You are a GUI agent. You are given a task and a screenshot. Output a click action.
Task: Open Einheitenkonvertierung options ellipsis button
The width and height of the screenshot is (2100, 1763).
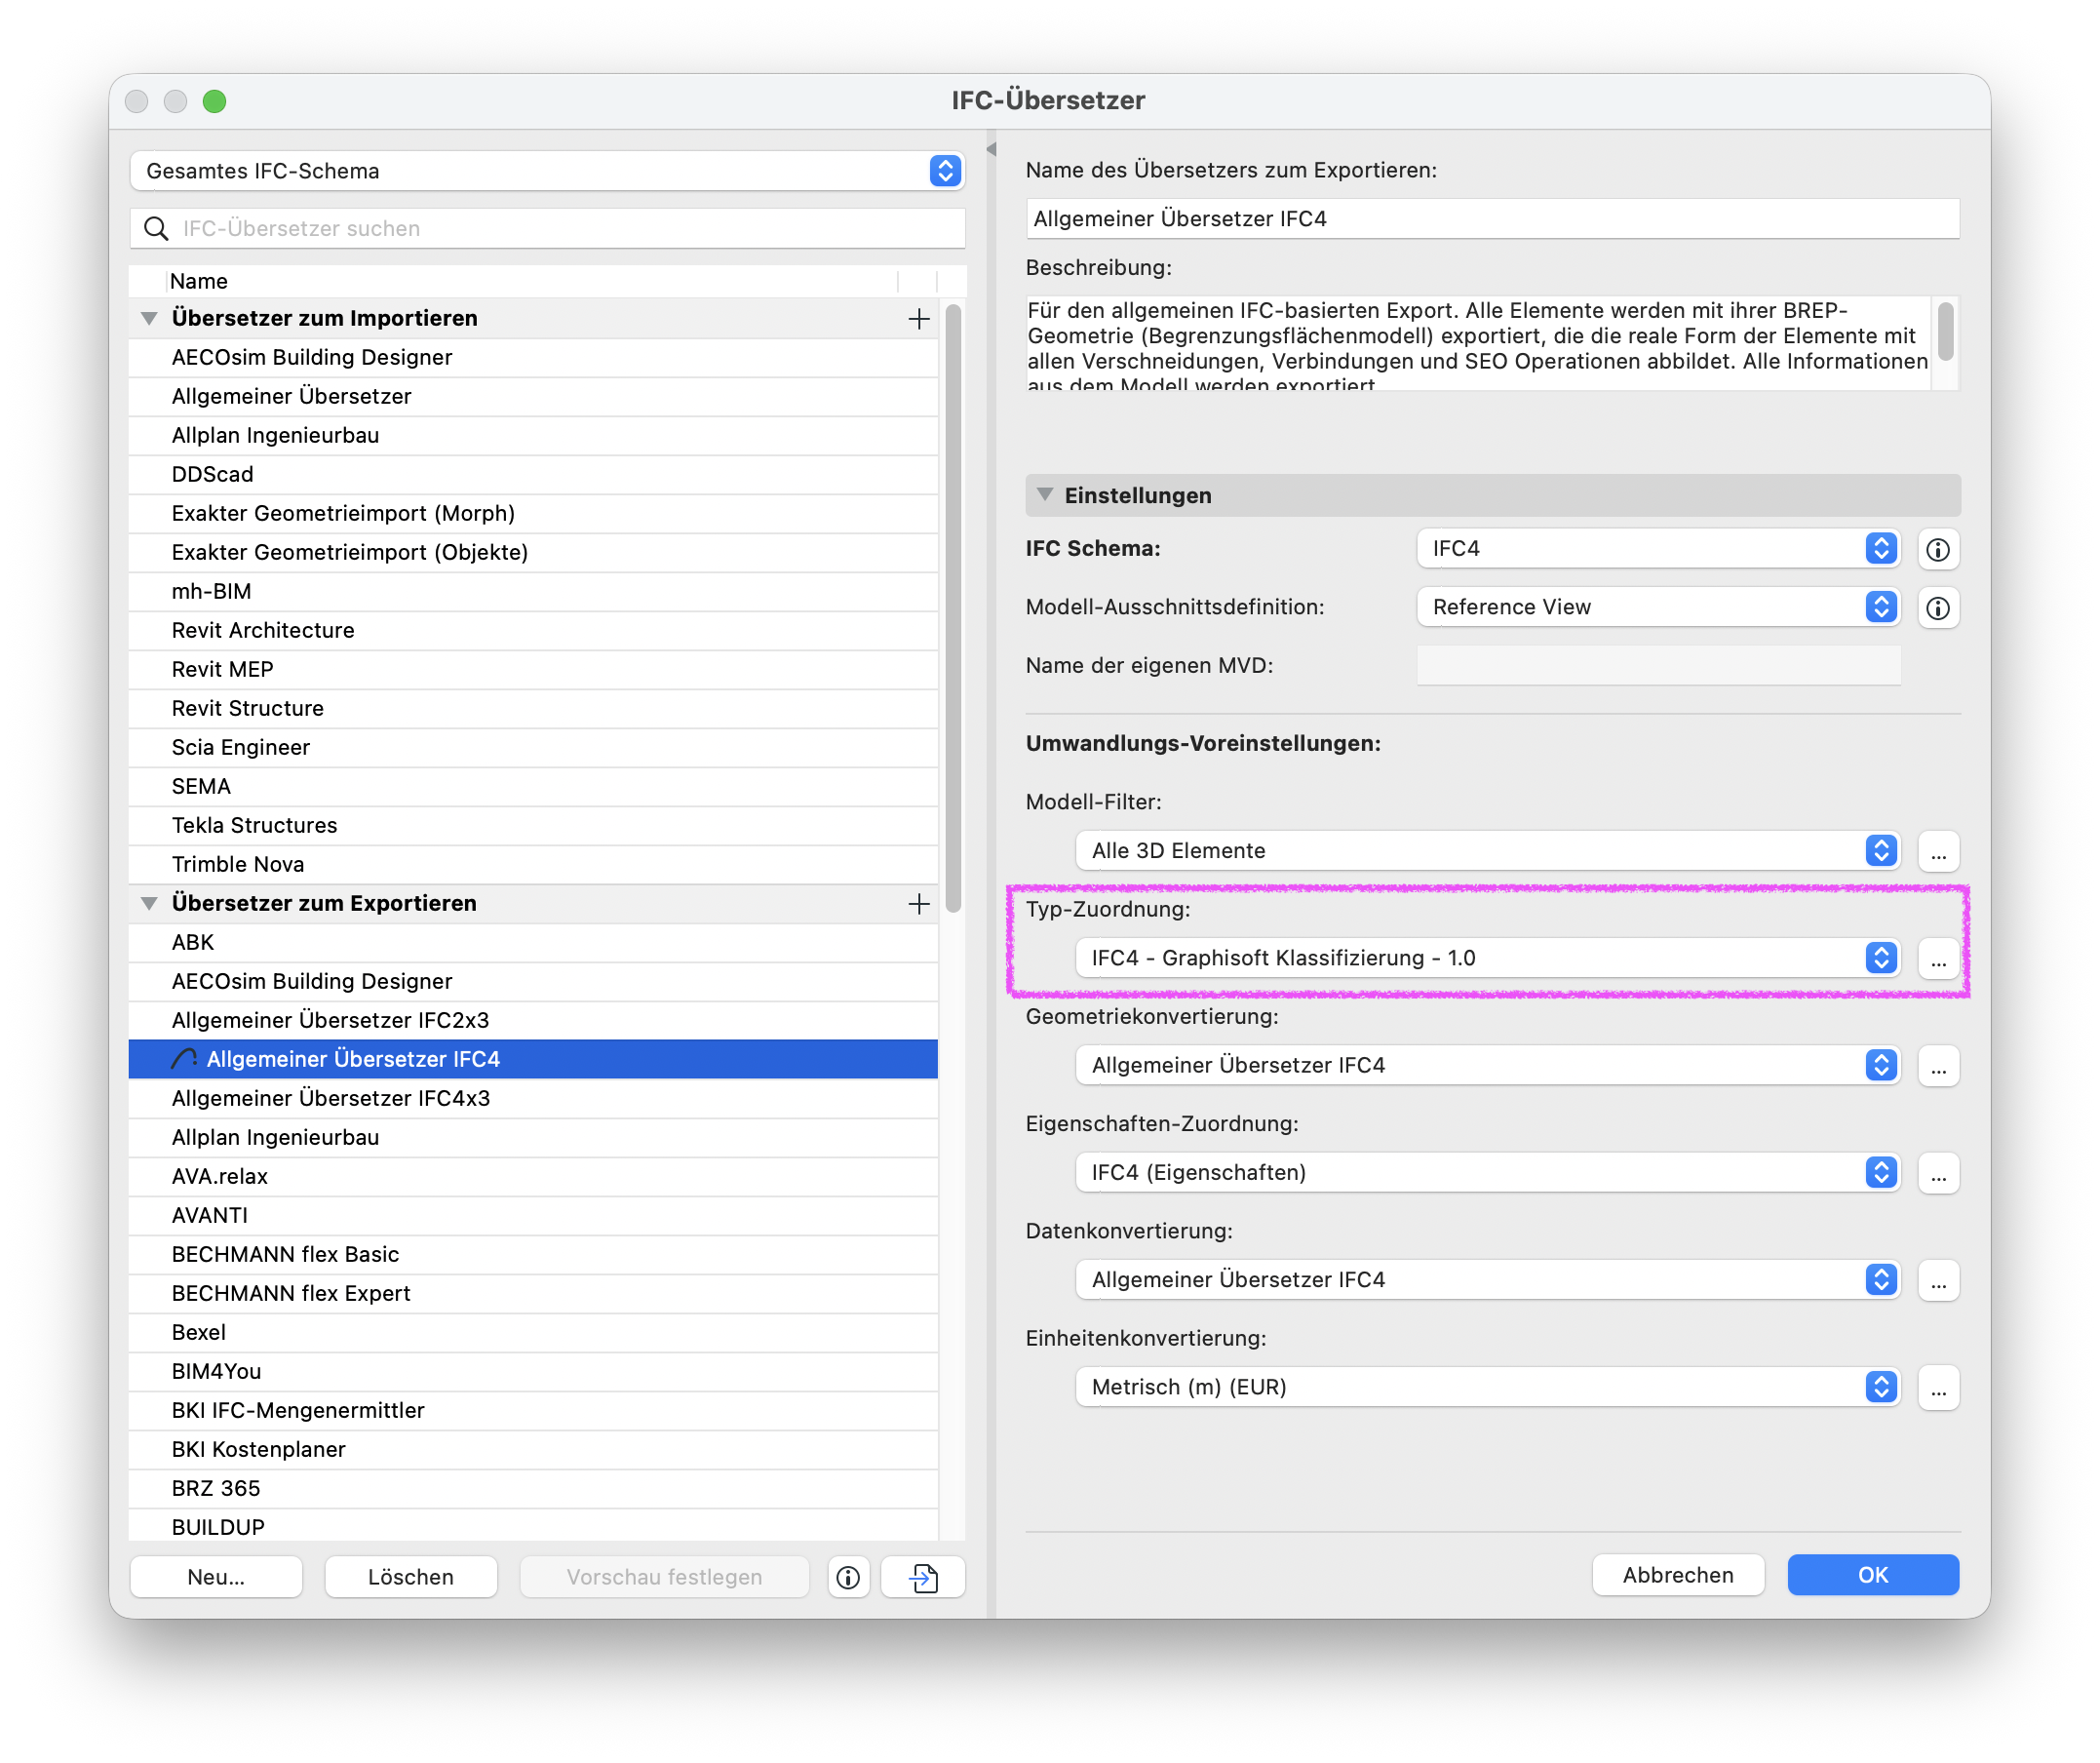(x=1937, y=1388)
